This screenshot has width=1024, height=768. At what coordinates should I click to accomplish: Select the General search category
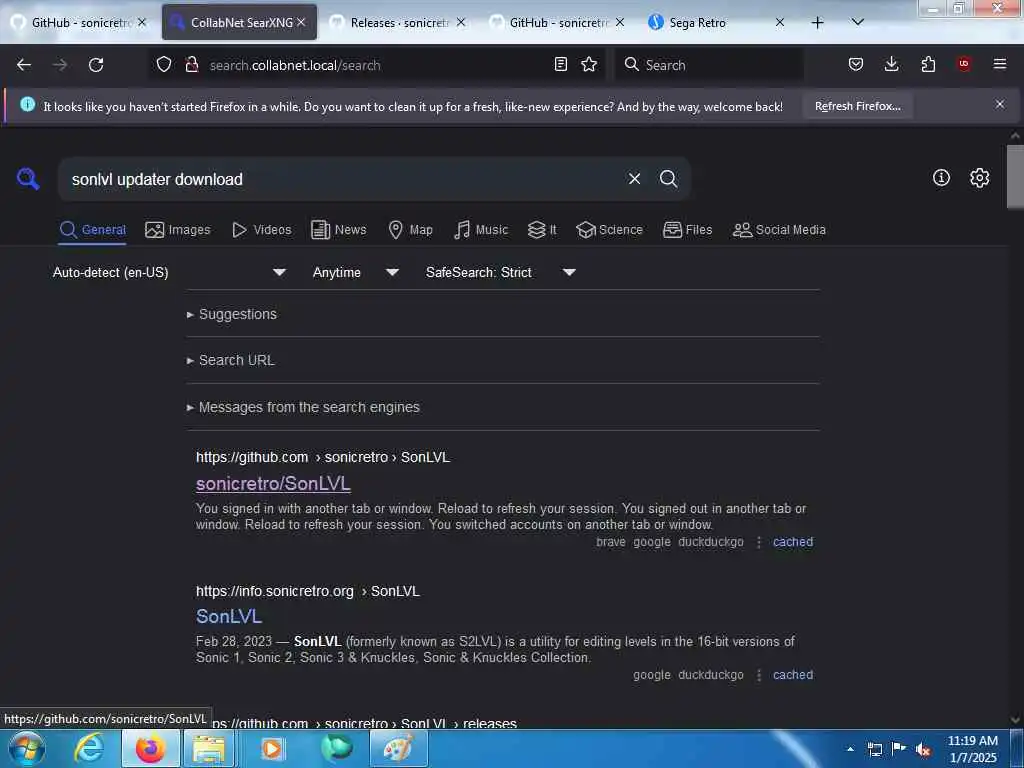pos(92,230)
